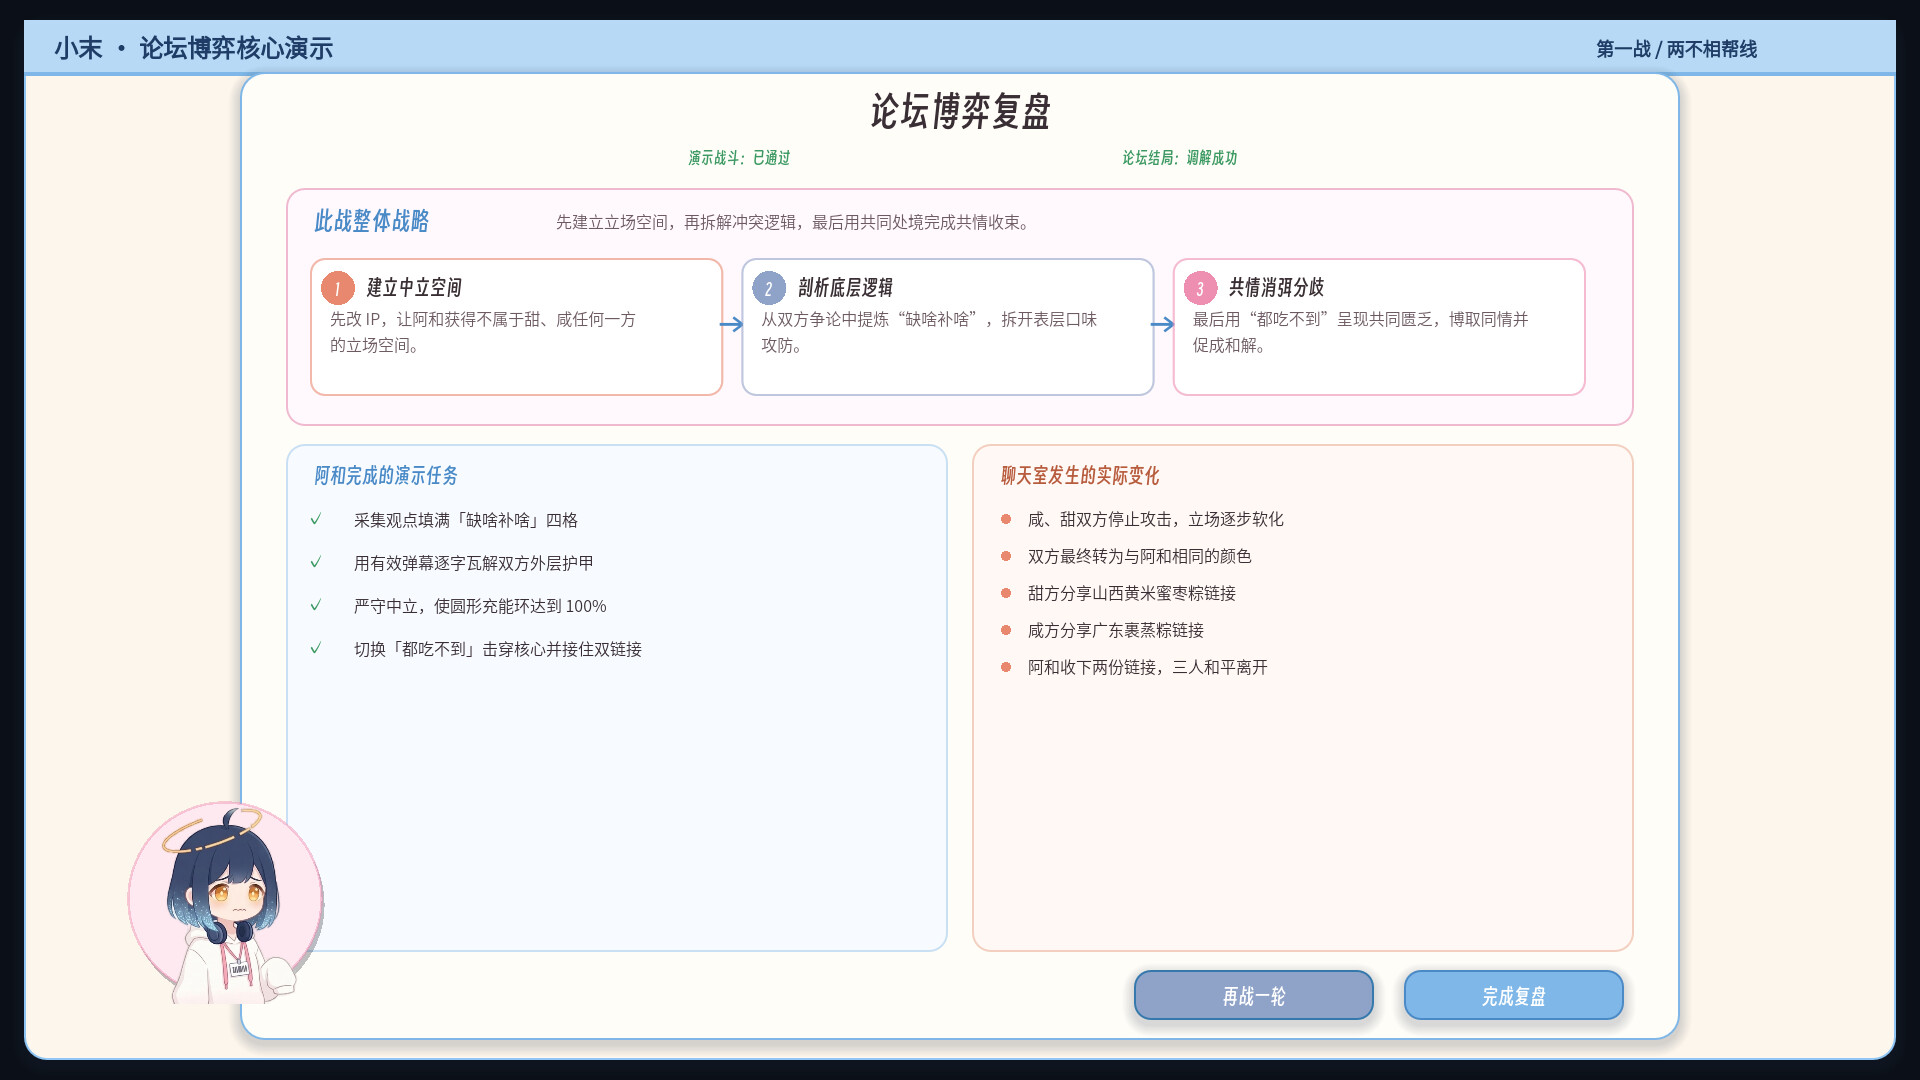Click bullet dot for 阿和收下两份链接

[1006, 667]
